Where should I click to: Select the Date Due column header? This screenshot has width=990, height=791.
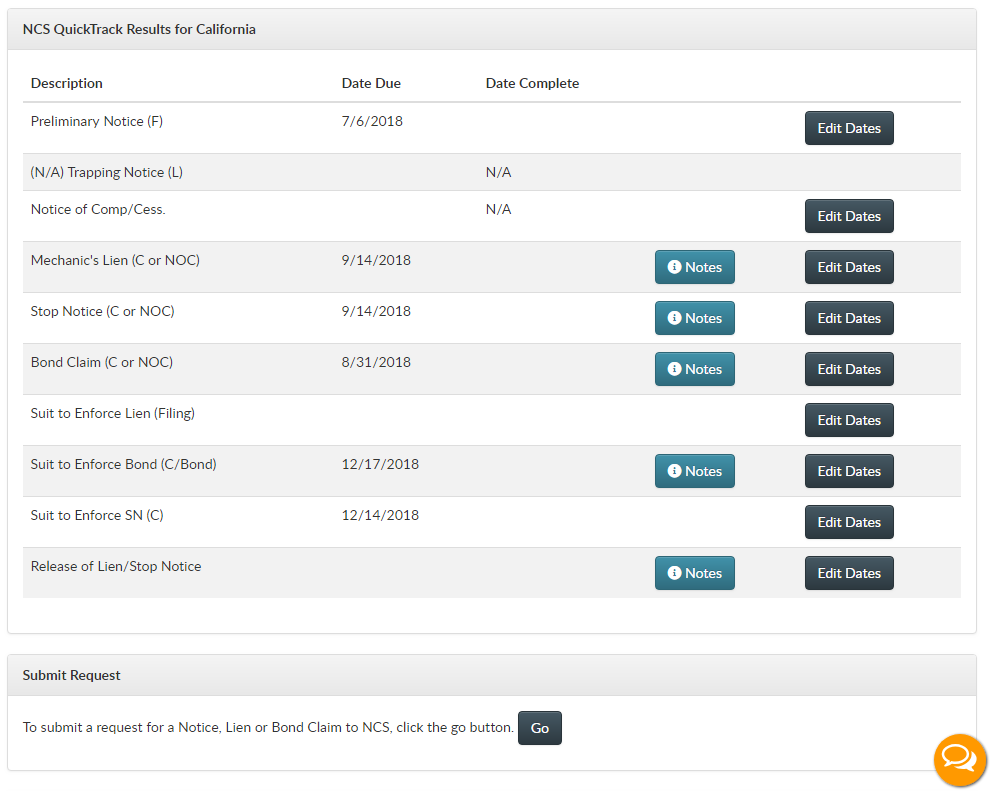[x=371, y=83]
